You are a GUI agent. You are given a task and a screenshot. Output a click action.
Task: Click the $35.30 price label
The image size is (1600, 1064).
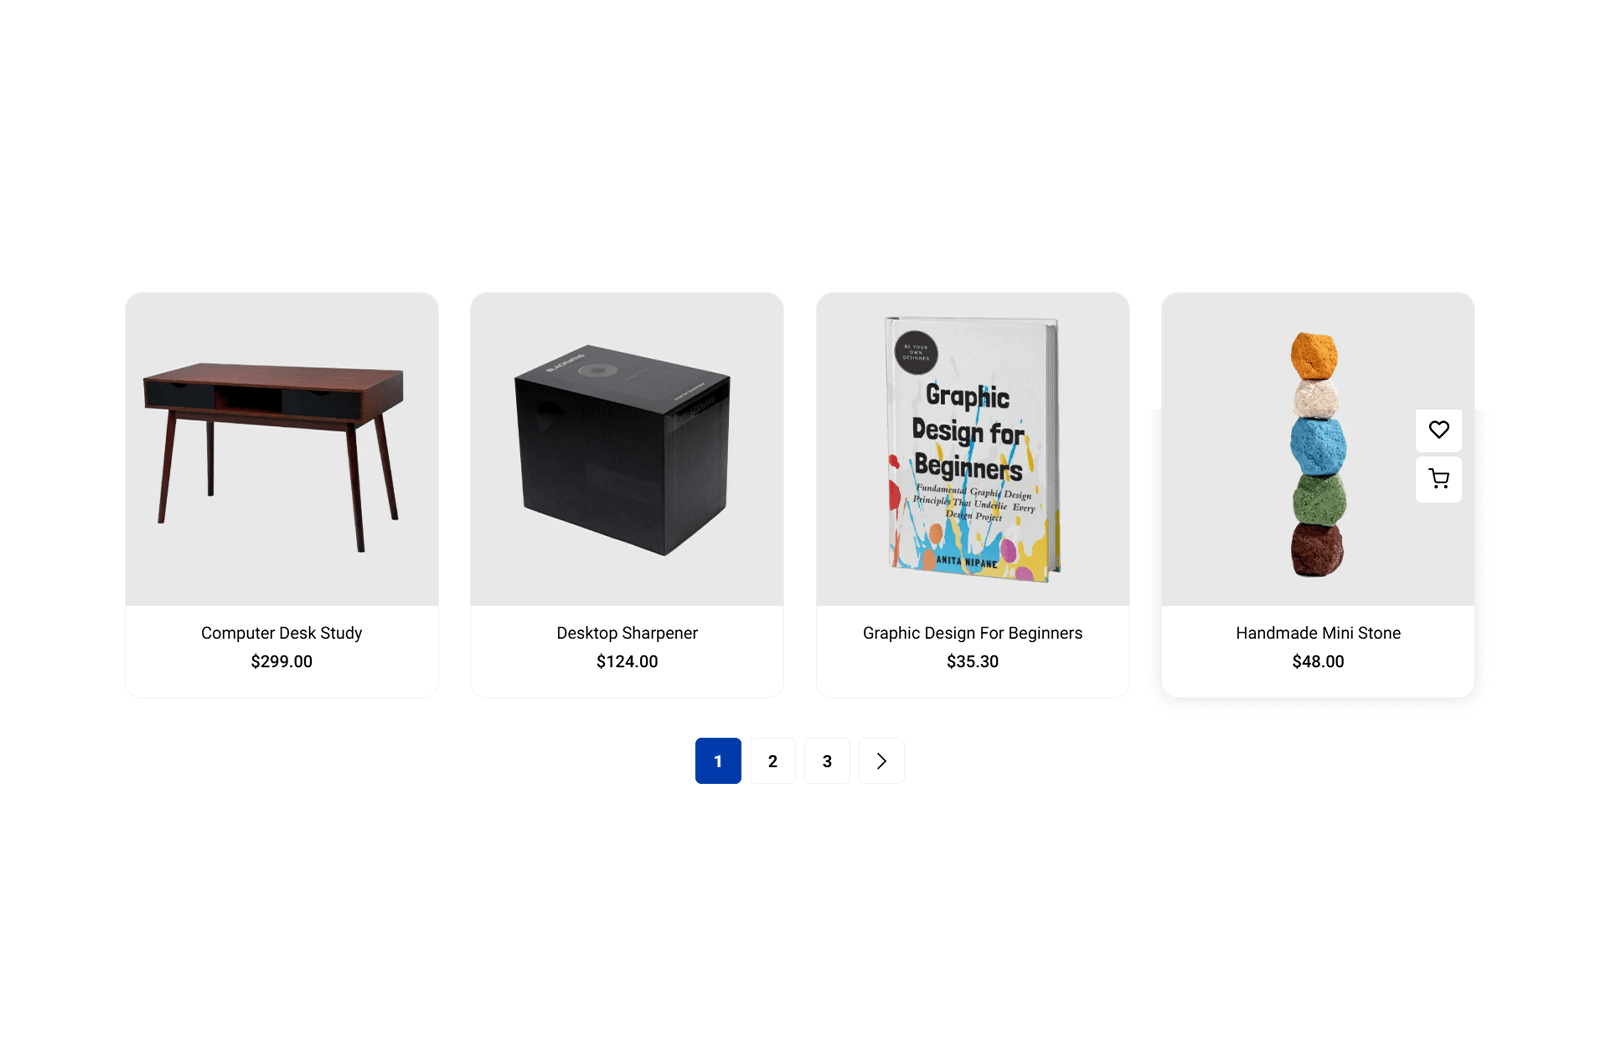[x=973, y=661]
